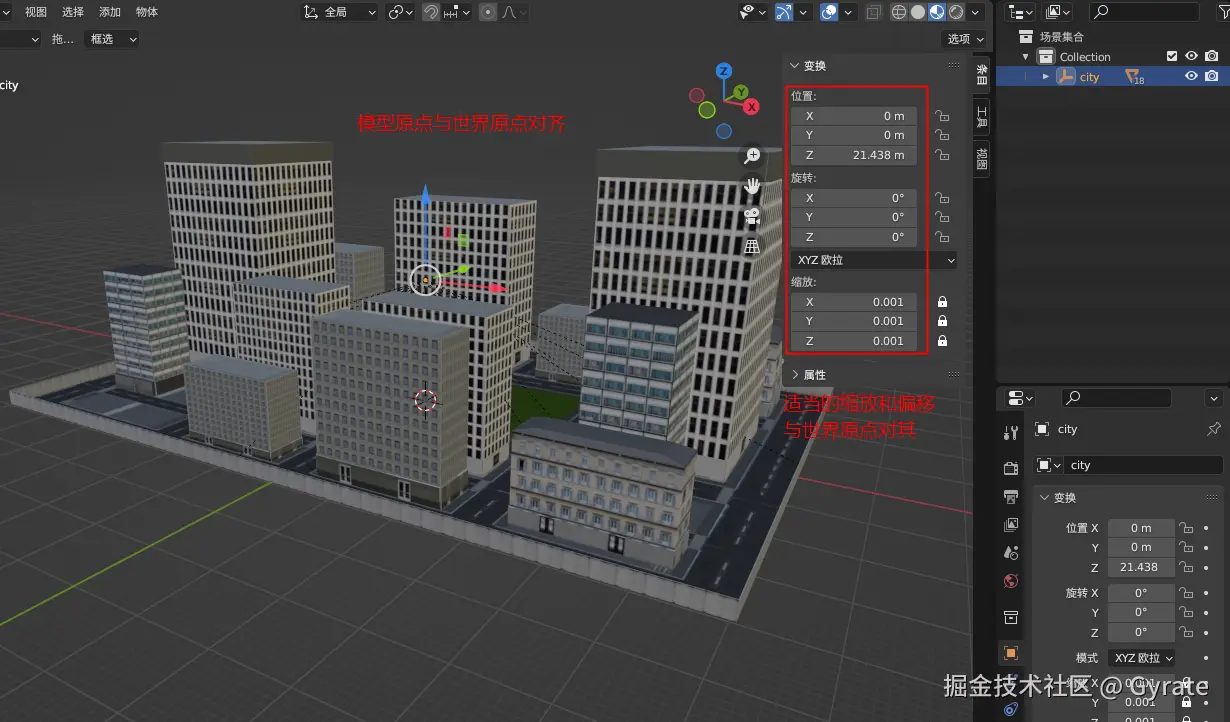Disable Collection in renders via camera icon

click(x=1212, y=56)
